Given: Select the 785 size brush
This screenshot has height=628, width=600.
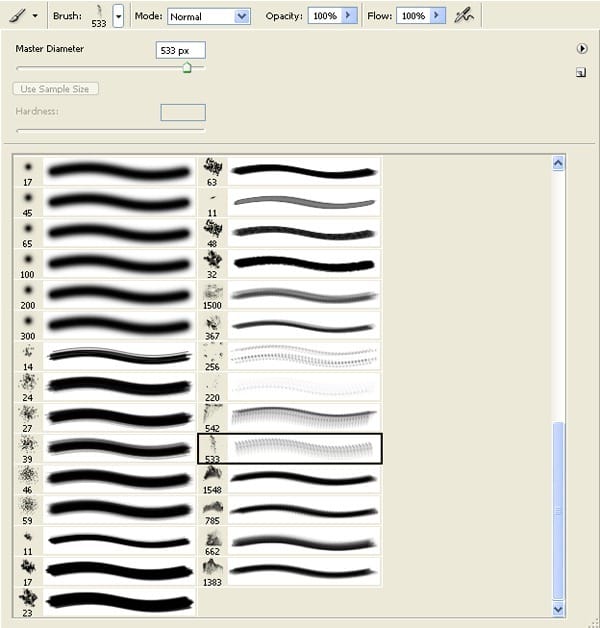Looking at the screenshot, I should [290, 511].
